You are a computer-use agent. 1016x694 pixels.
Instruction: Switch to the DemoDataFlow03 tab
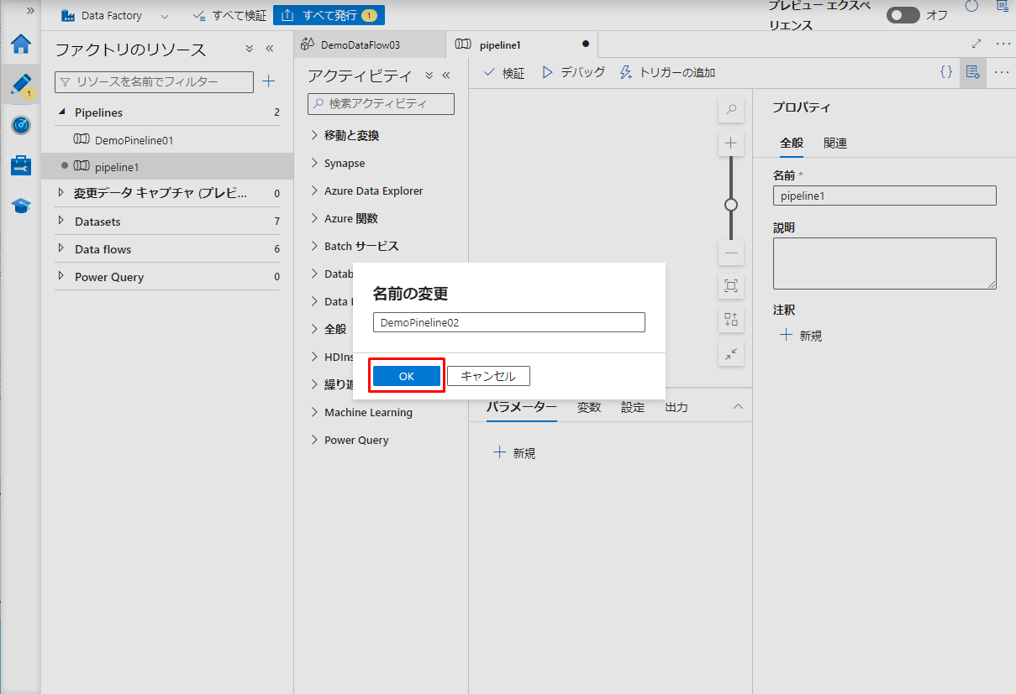pyautogui.click(x=360, y=45)
